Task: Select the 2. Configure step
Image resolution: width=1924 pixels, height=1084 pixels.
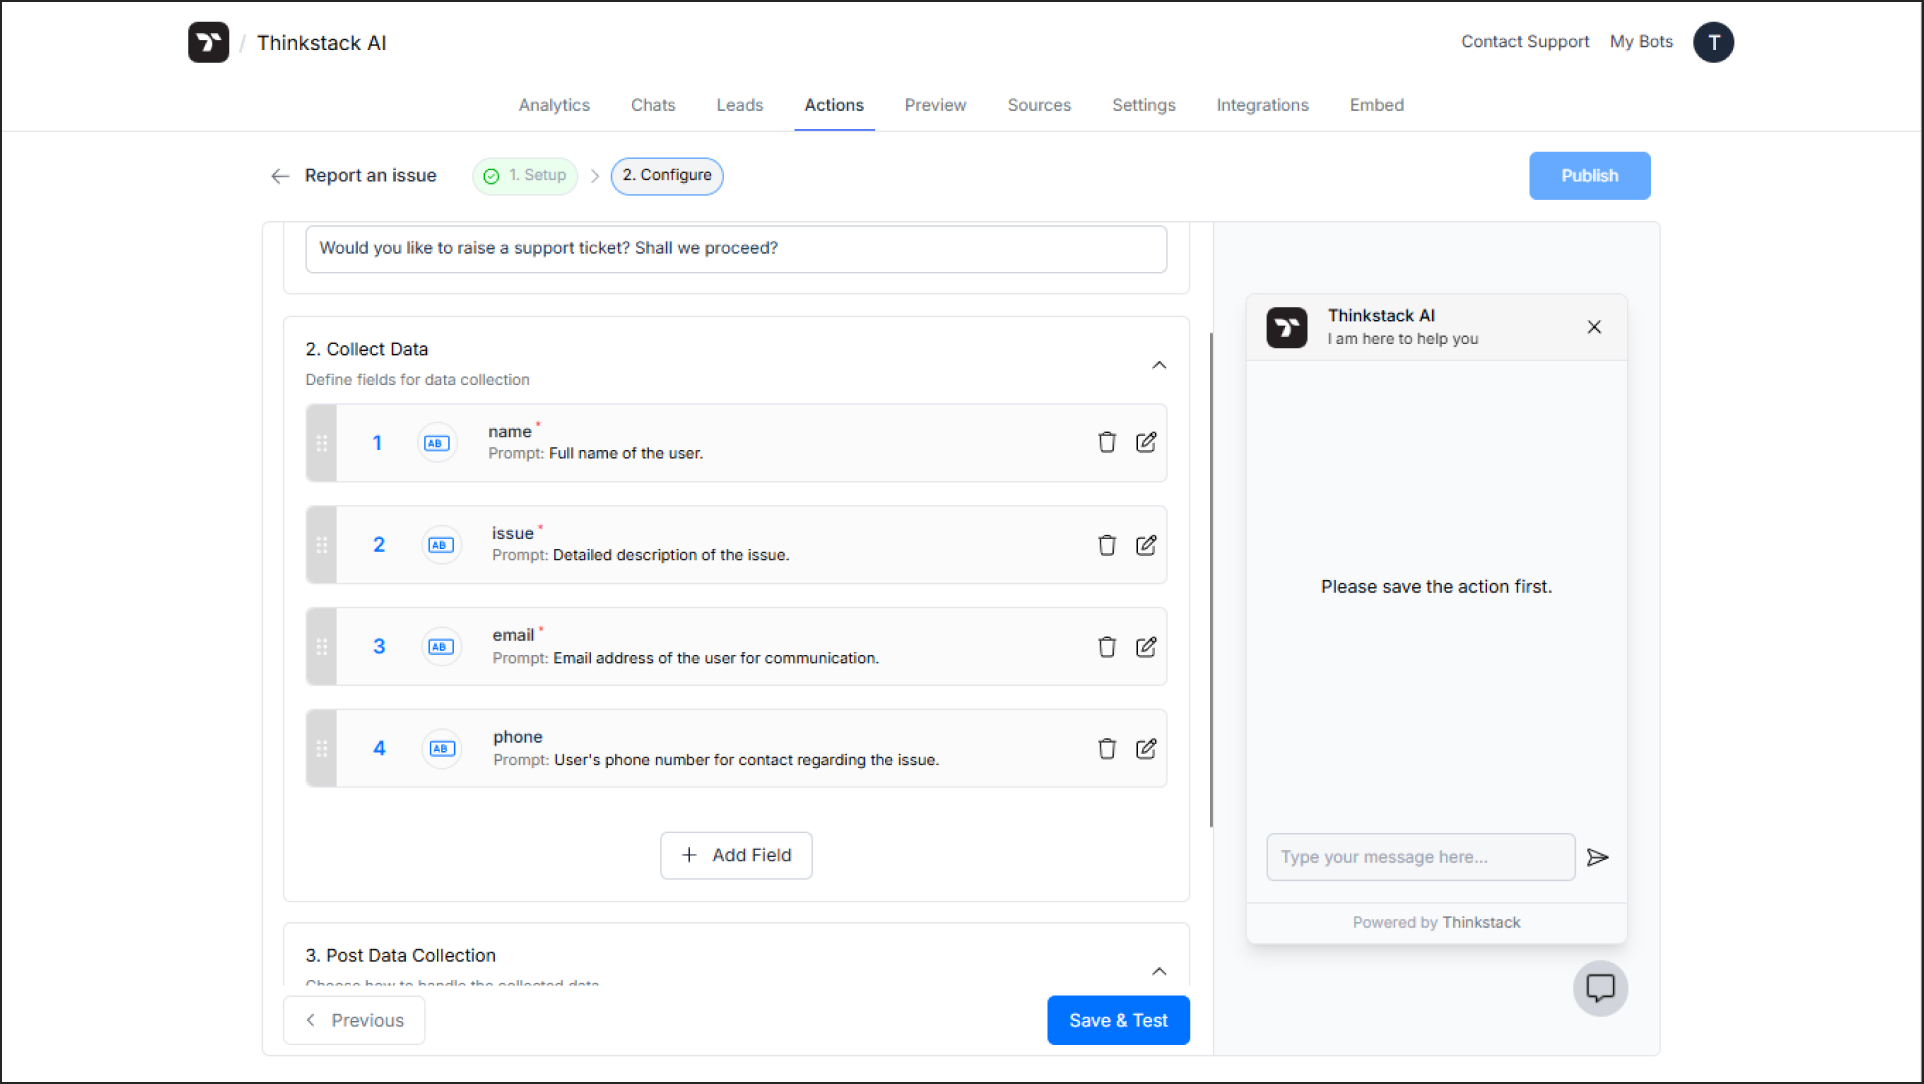Action: point(667,176)
